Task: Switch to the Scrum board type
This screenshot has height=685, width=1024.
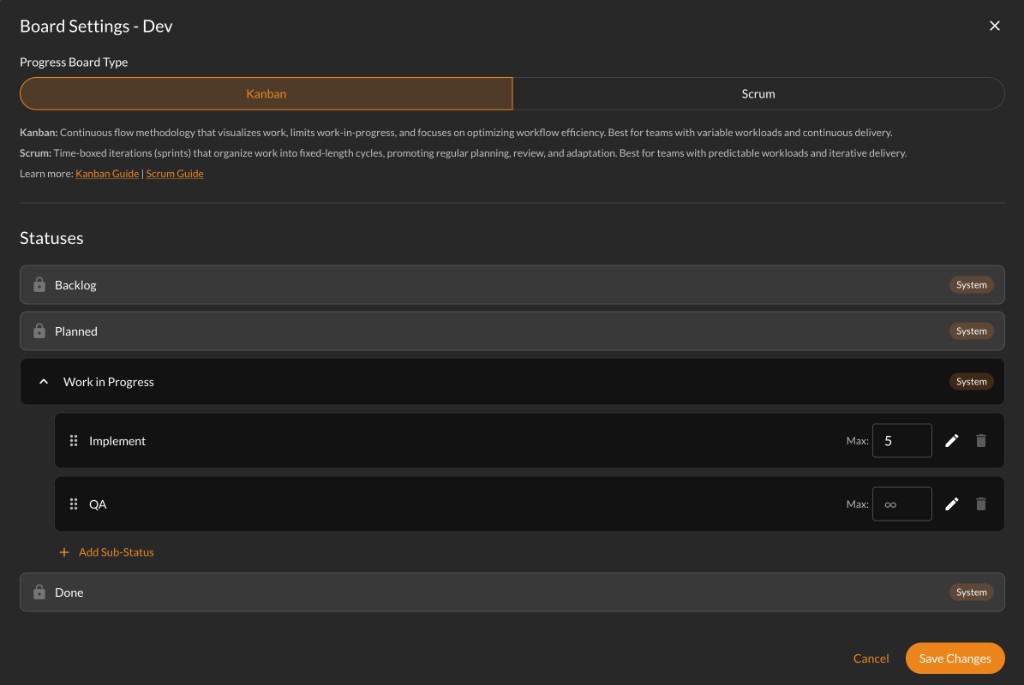Action: [758, 93]
